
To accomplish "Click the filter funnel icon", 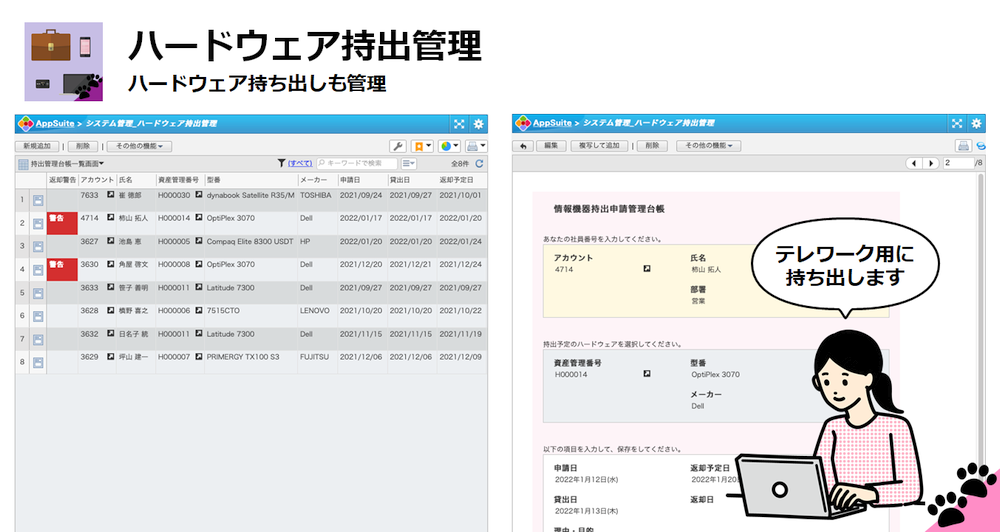I will (x=281, y=163).
